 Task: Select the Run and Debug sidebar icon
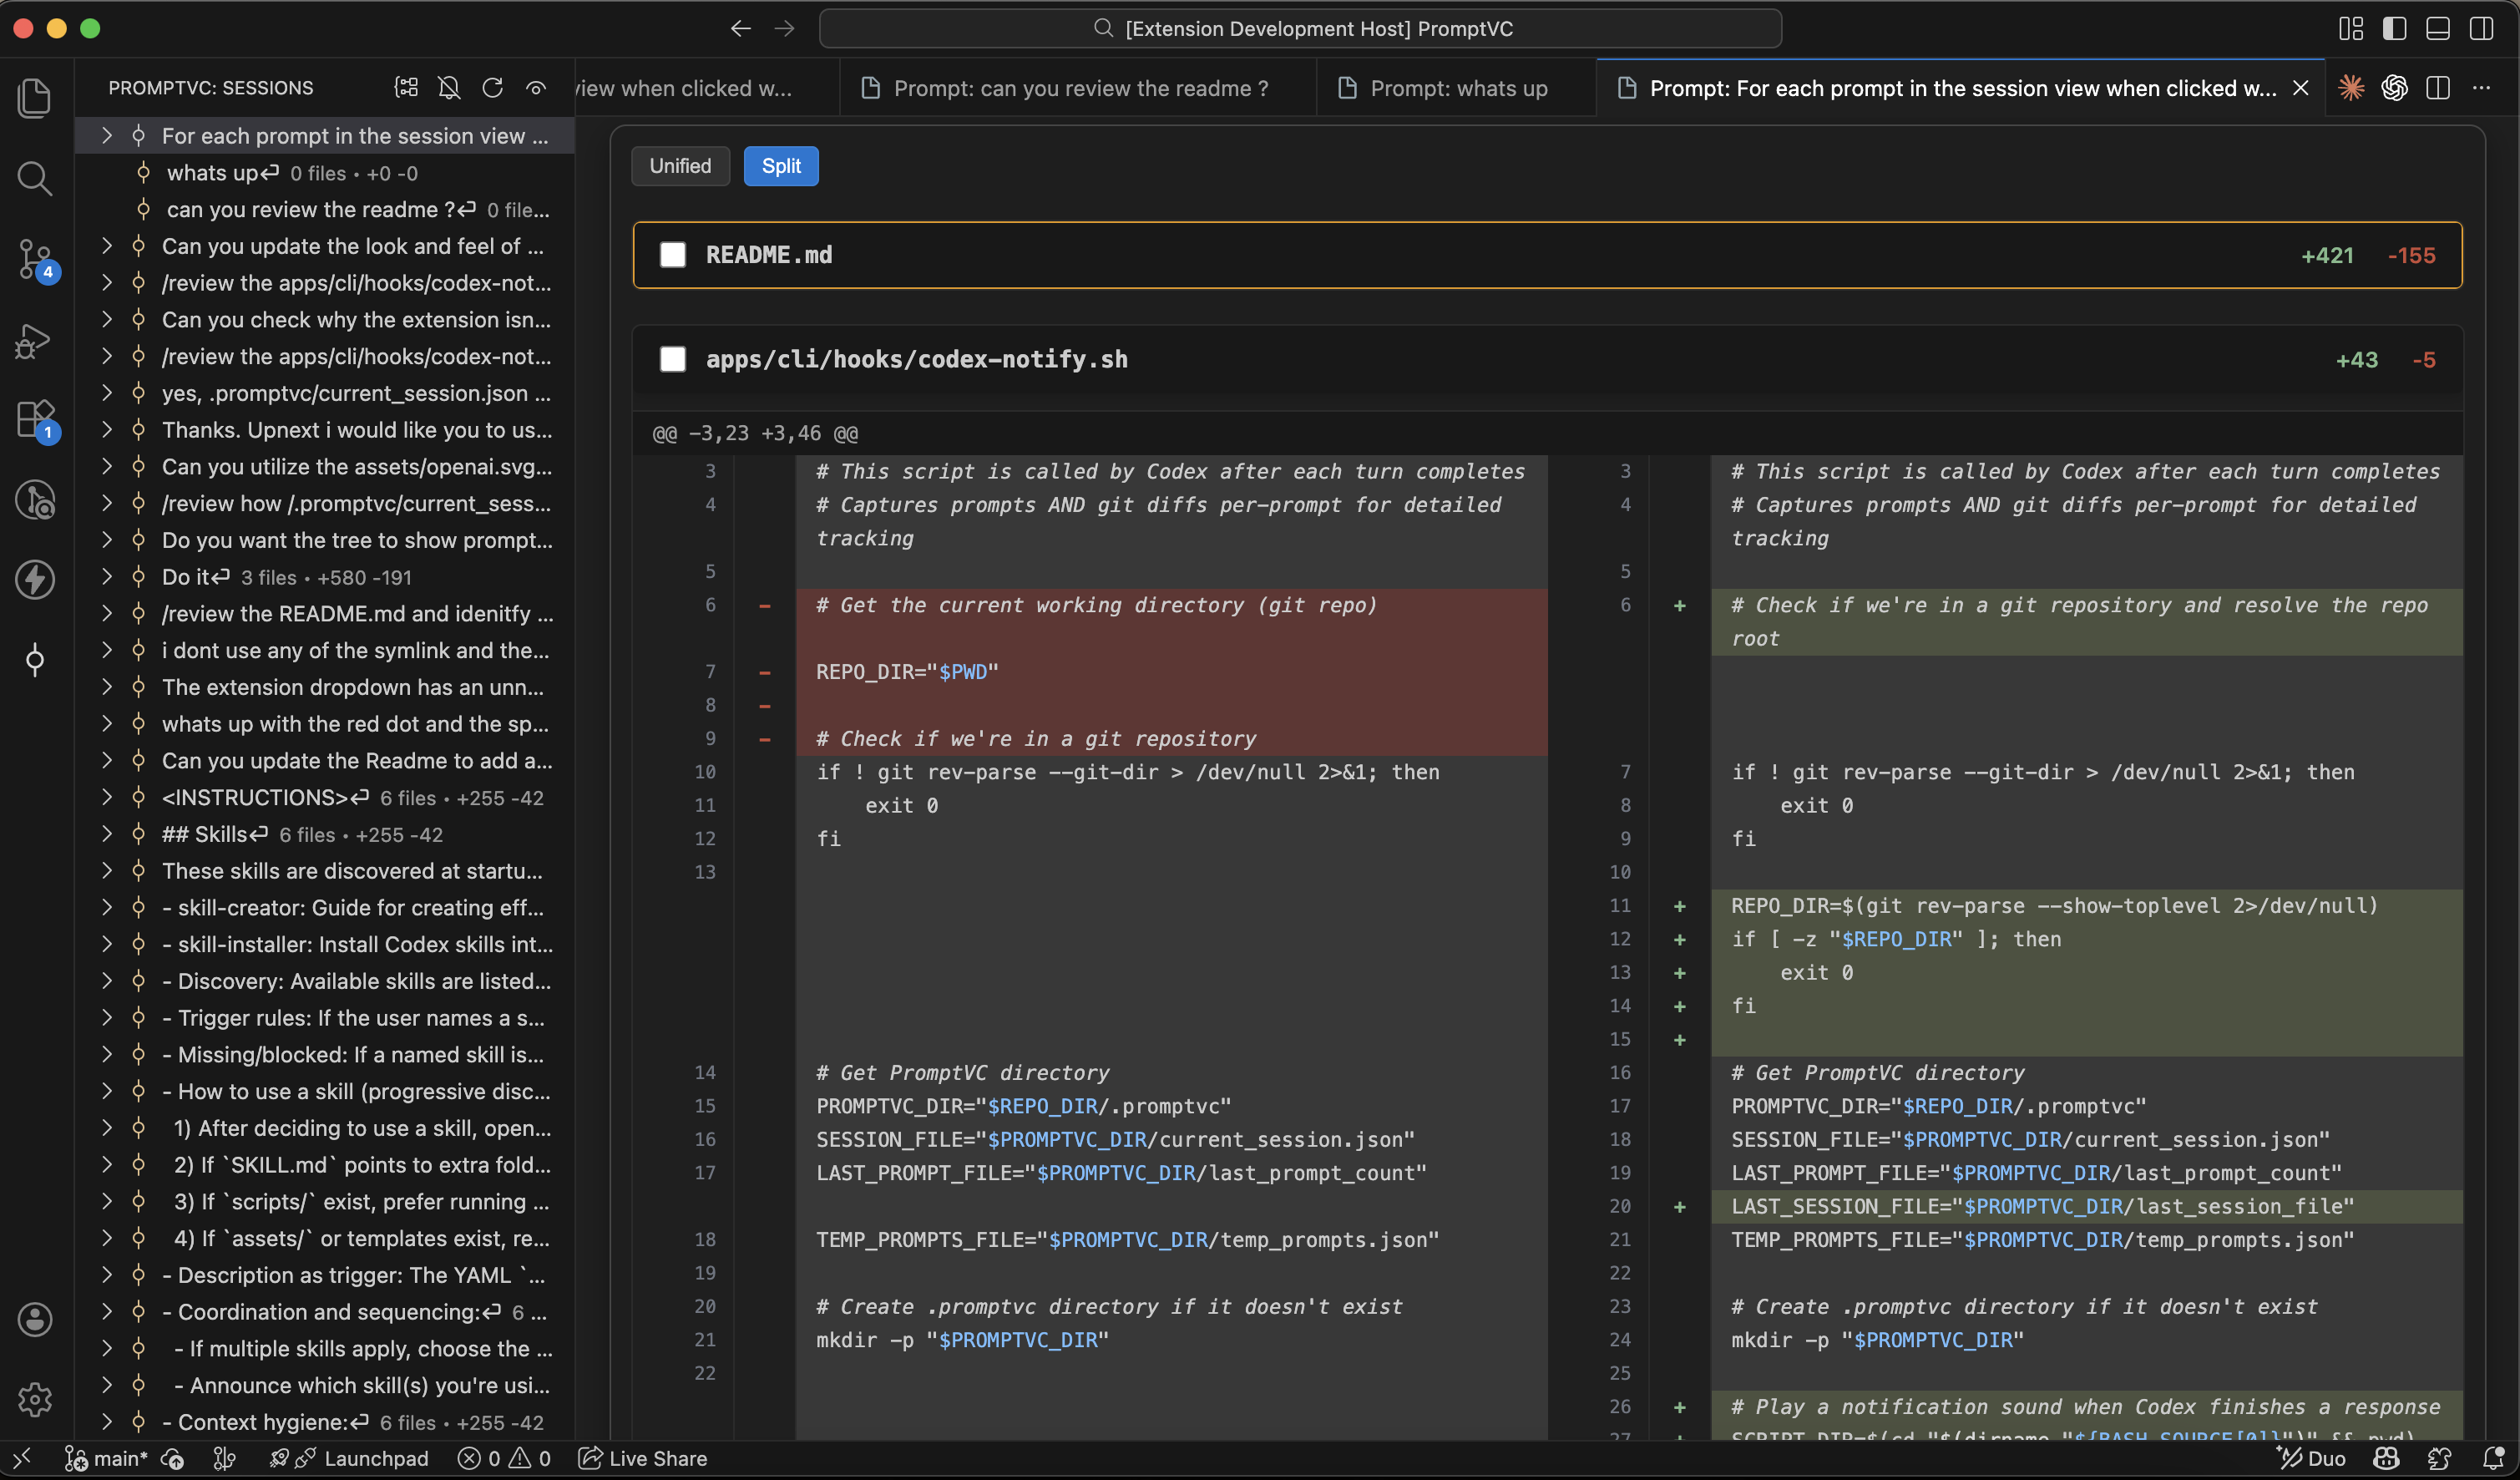32,340
